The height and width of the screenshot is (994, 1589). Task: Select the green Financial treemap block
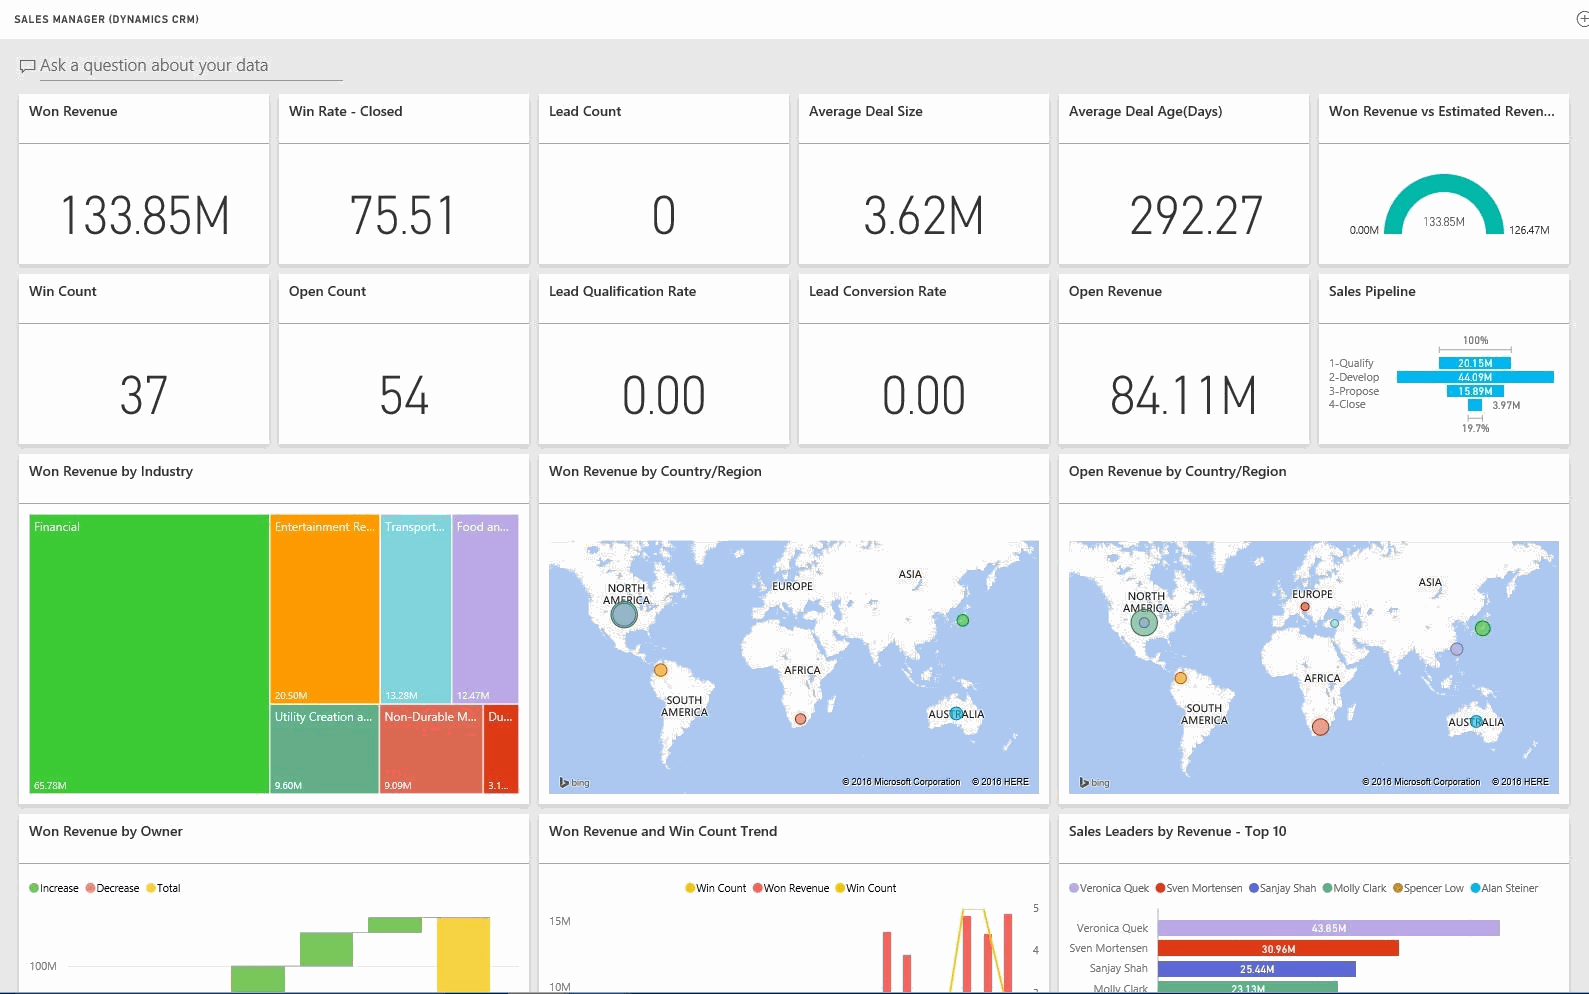click(x=149, y=654)
